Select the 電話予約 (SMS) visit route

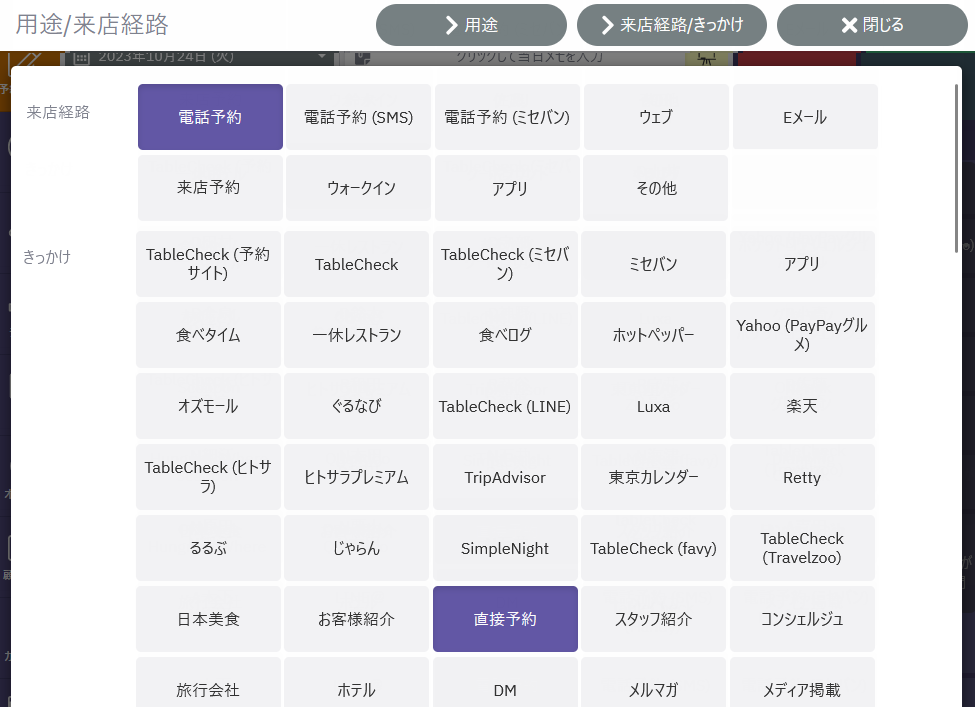pos(358,117)
